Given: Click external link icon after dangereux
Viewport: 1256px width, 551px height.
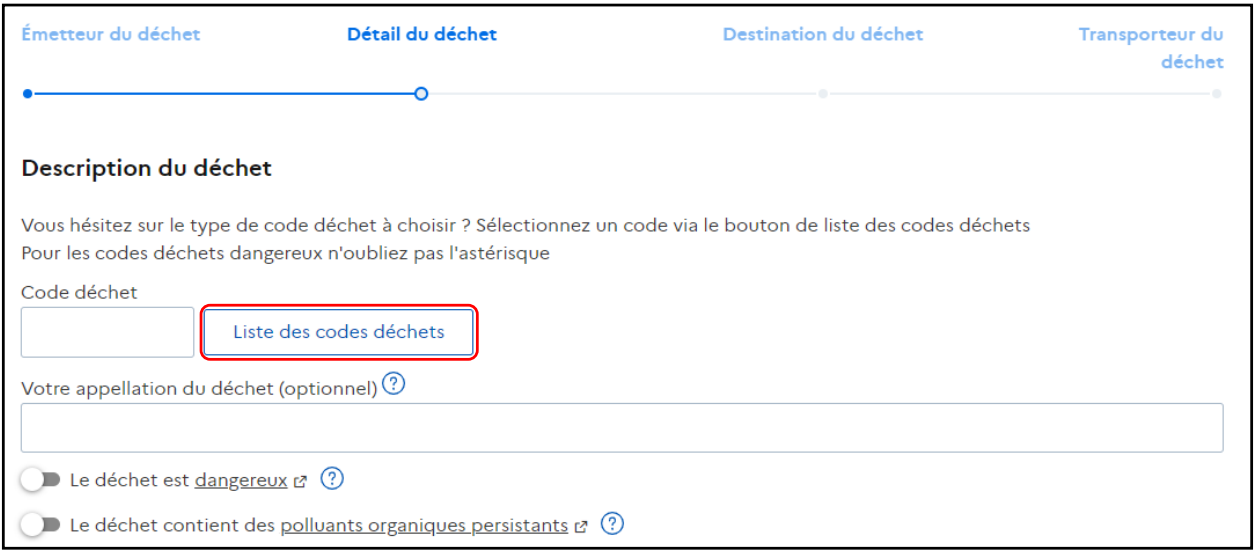Looking at the screenshot, I should [300, 482].
